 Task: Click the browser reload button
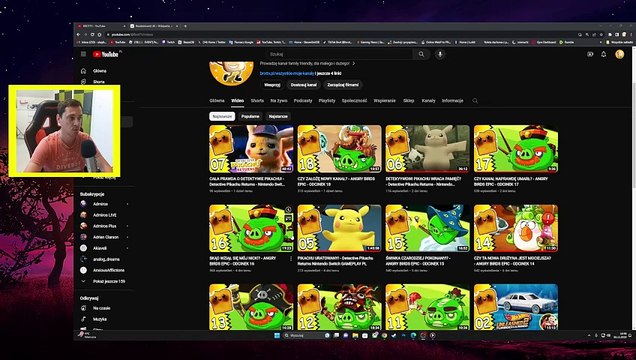pos(92,34)
